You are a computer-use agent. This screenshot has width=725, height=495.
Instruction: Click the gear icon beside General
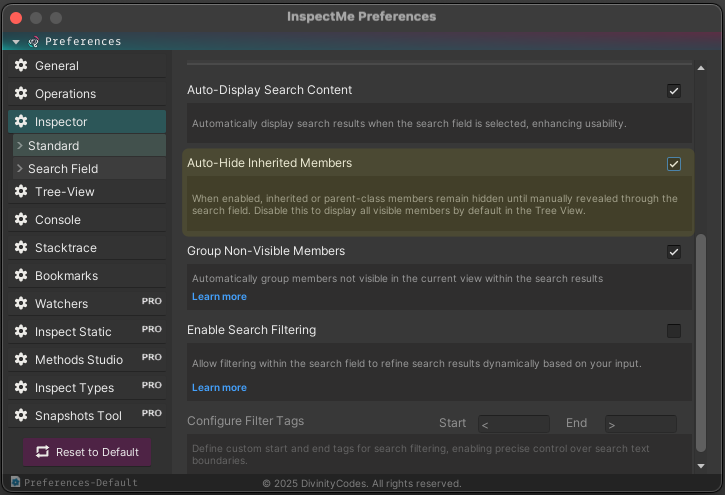(x=20, y=66)
